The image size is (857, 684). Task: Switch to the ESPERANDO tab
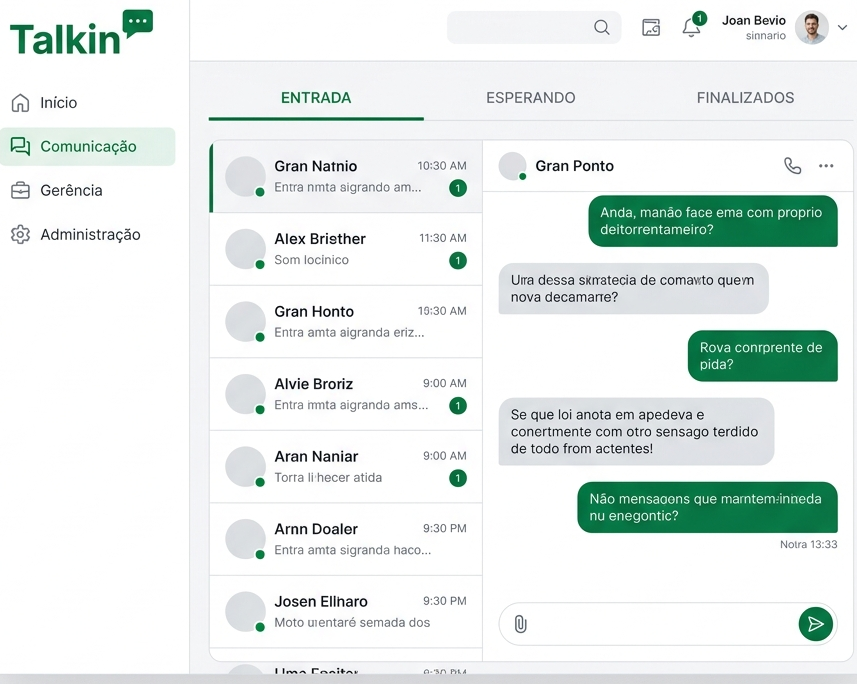click(530, 98)
